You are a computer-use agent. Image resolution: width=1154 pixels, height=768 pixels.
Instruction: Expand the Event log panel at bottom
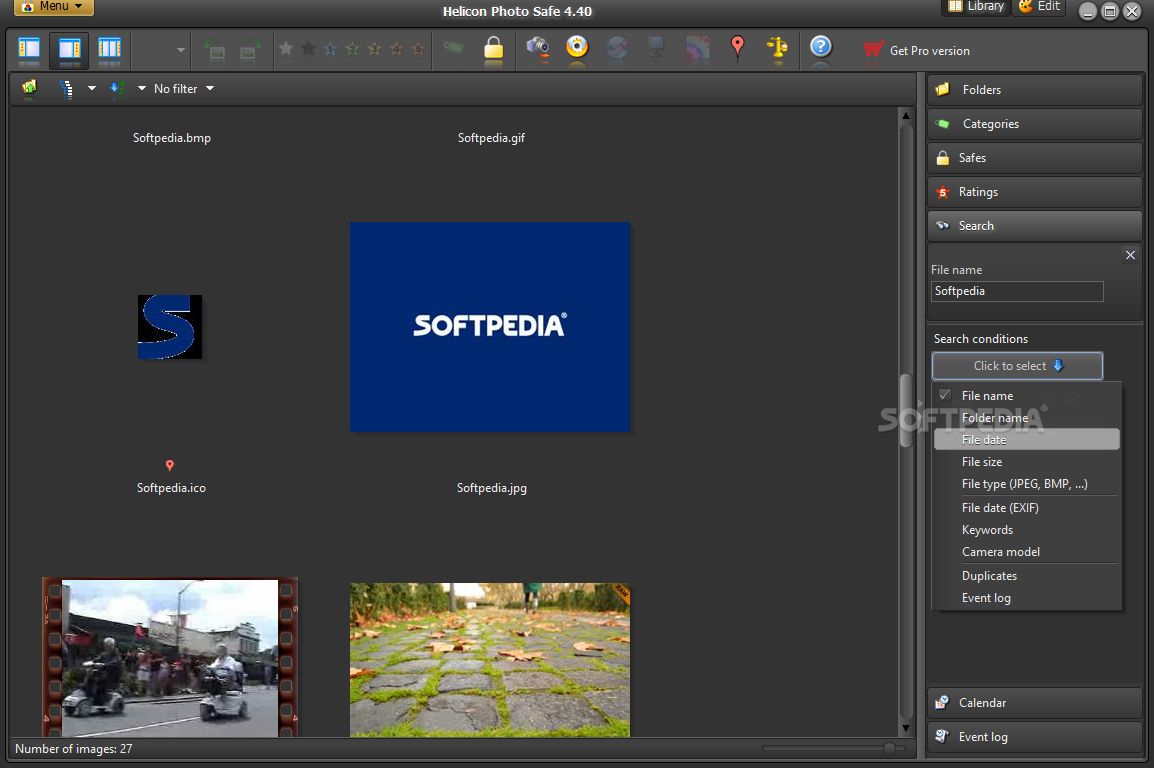(x=1035, y=736)
